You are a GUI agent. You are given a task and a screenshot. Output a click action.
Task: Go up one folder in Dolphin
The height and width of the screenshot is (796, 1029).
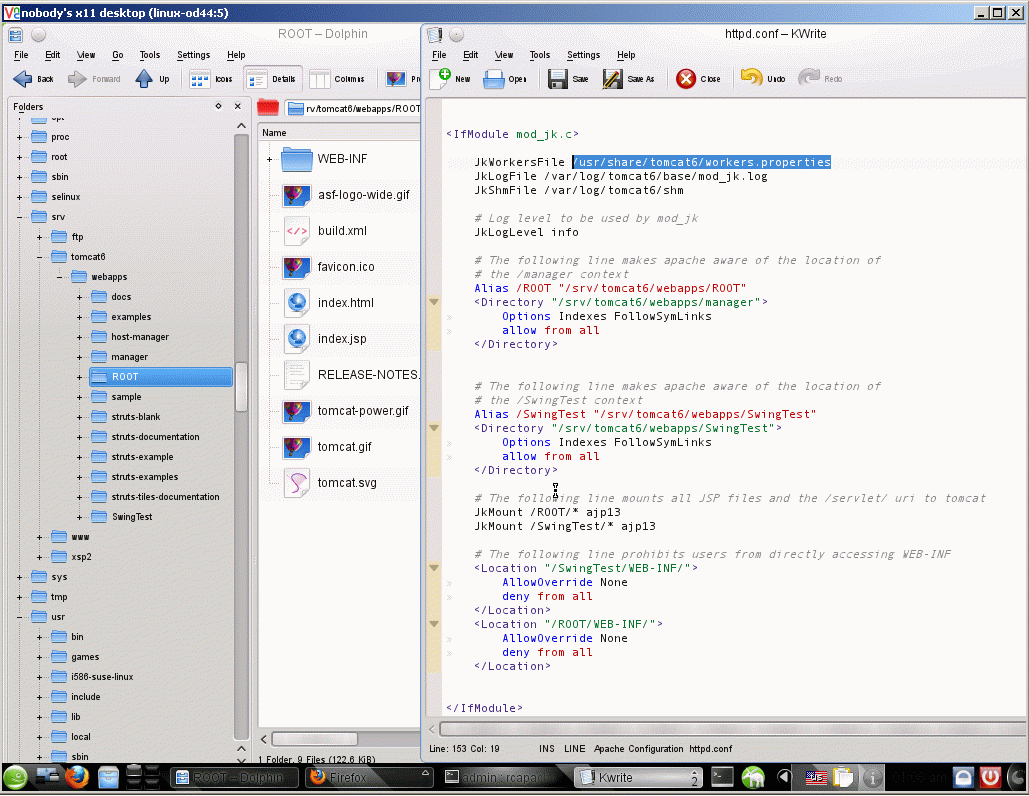coord(144,79)
